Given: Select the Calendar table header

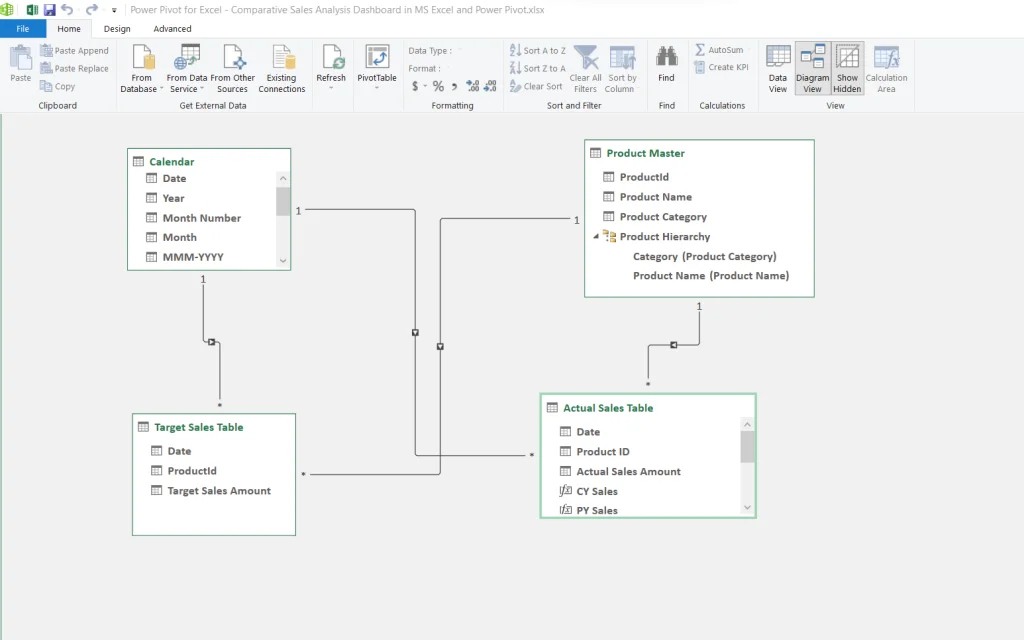Looking at the screenshot, I should [x=209, y=161].
